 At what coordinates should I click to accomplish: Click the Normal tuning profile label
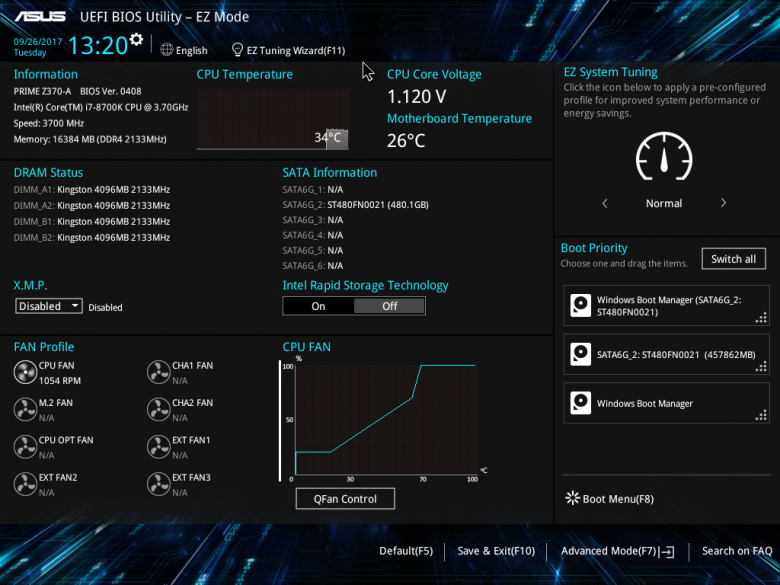(664, 203)
